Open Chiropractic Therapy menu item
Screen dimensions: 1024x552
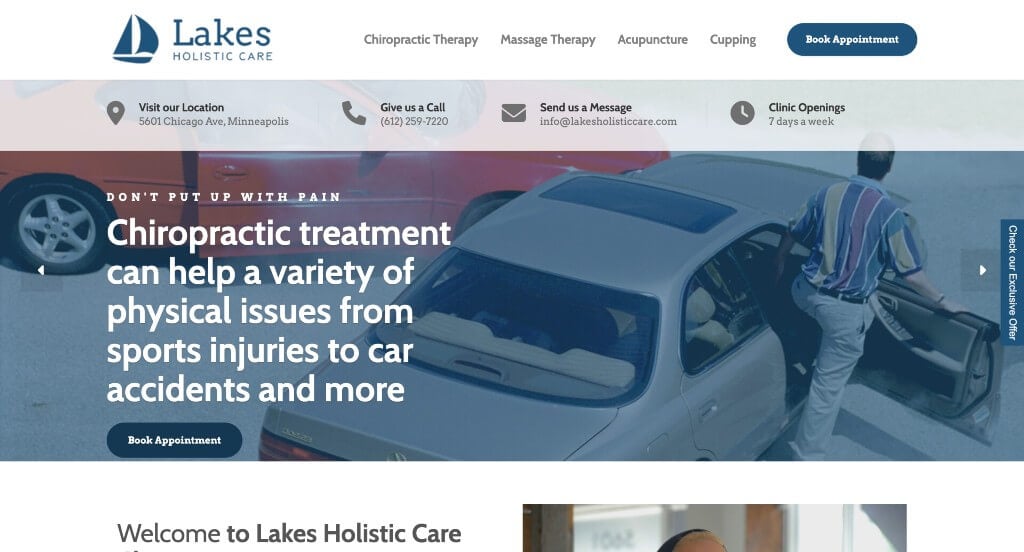point(421,40)
